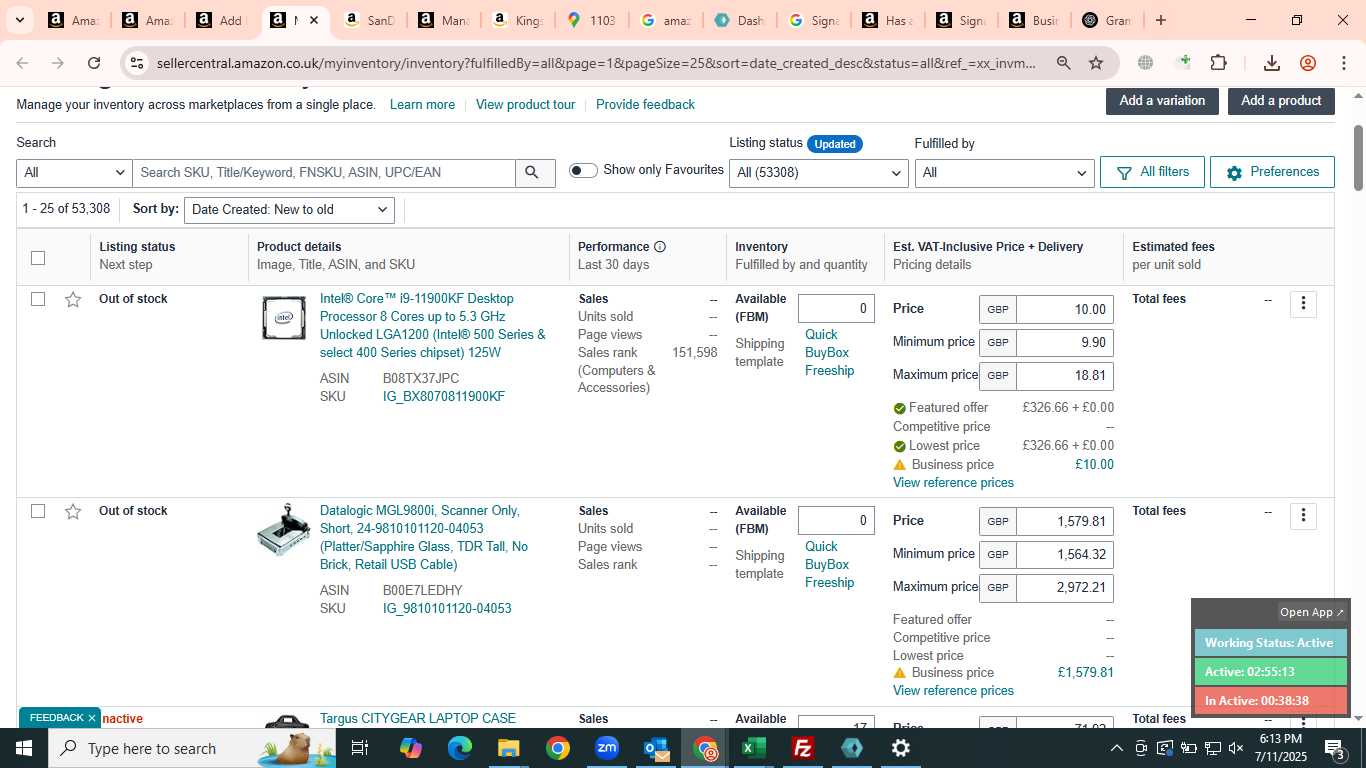
Task: Open Chrome extensions puzzle icon
Action: [x=1218, y=63]
